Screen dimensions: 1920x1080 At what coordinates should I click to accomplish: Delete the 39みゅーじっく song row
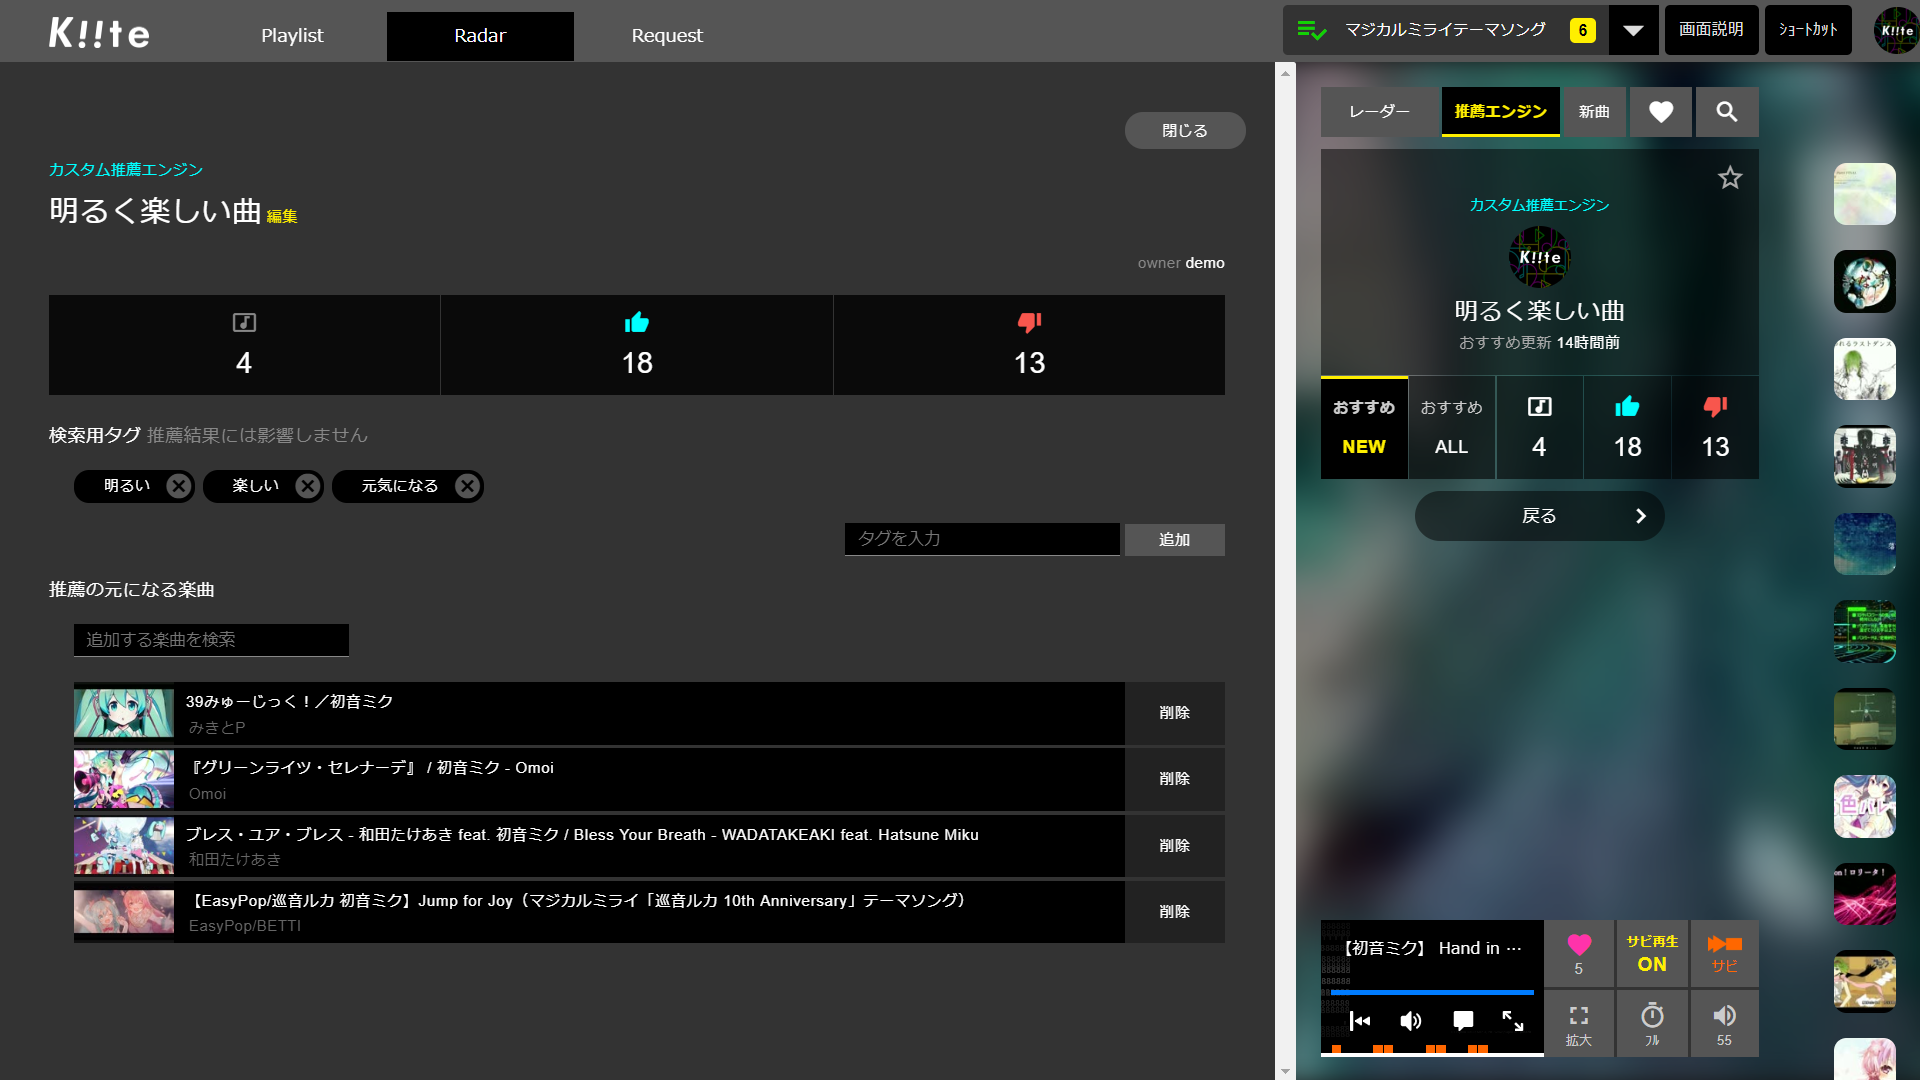point(1175,713)
